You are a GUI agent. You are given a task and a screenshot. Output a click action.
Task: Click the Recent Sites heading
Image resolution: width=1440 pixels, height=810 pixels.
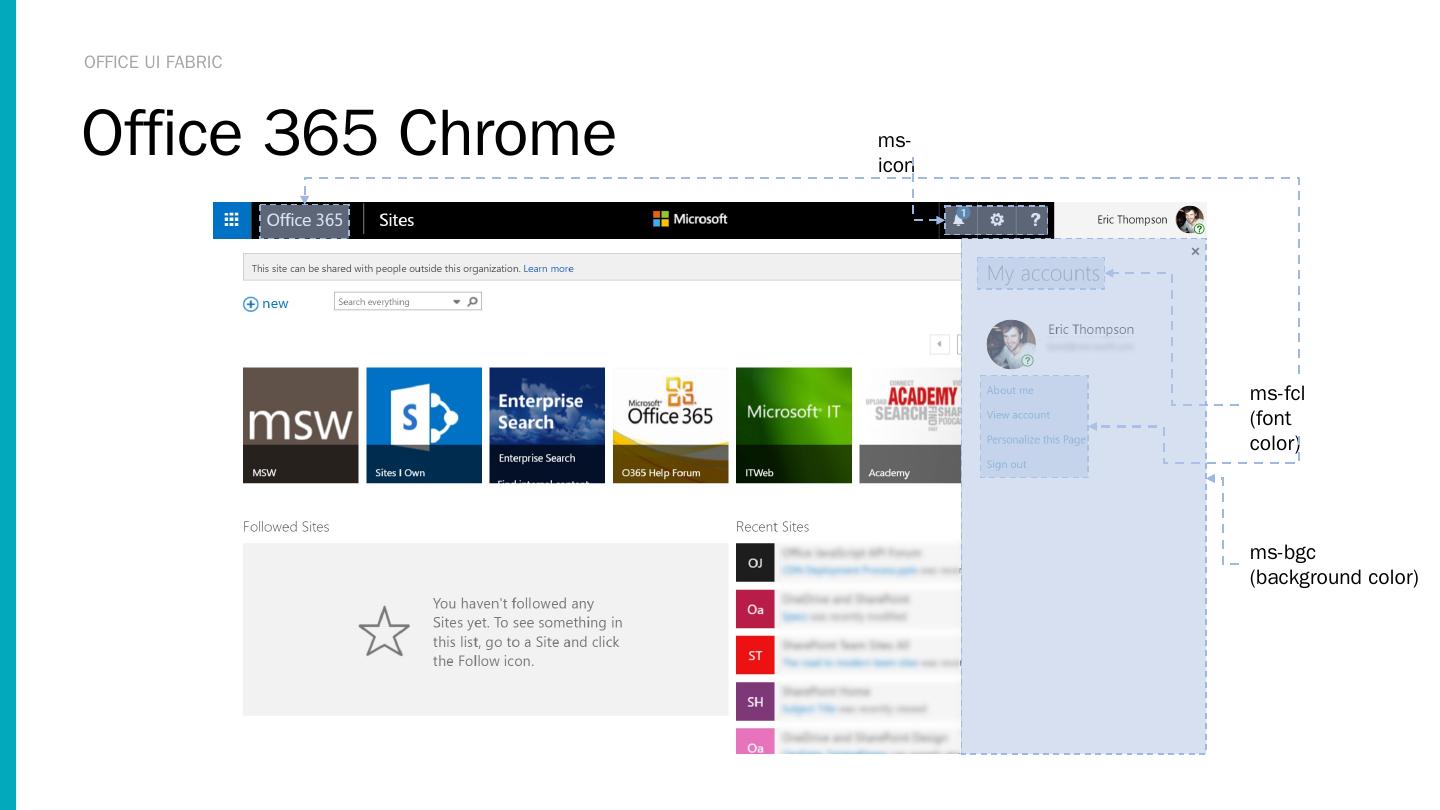point(773,526)
